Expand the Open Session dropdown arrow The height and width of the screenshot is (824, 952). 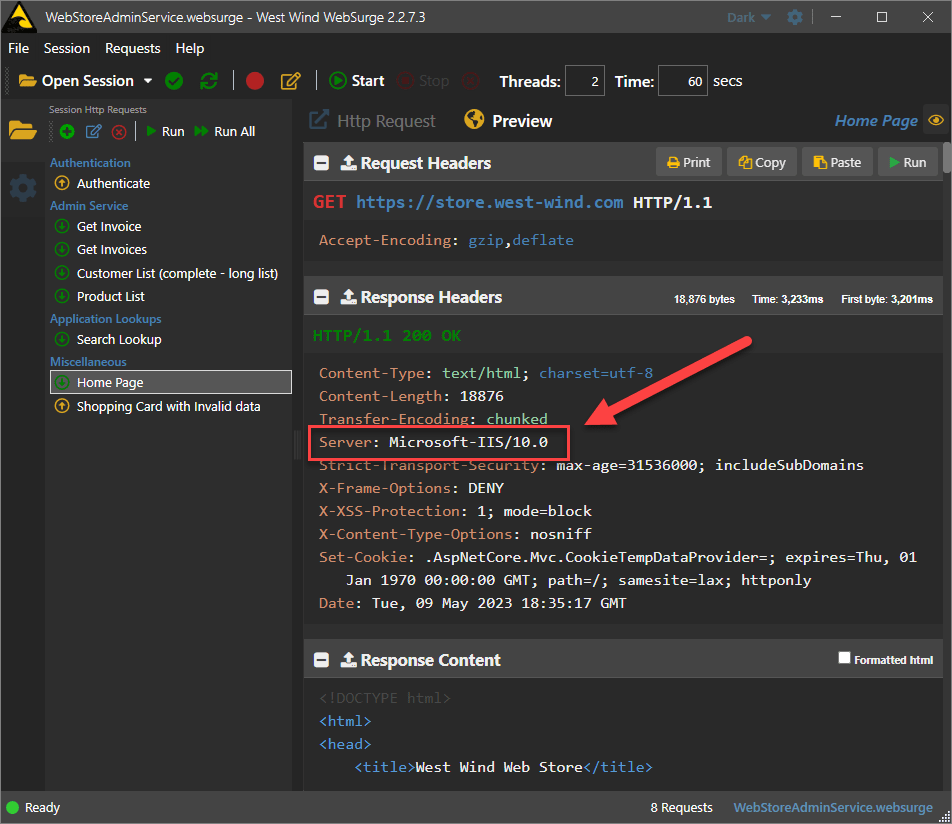pos(147,80)
